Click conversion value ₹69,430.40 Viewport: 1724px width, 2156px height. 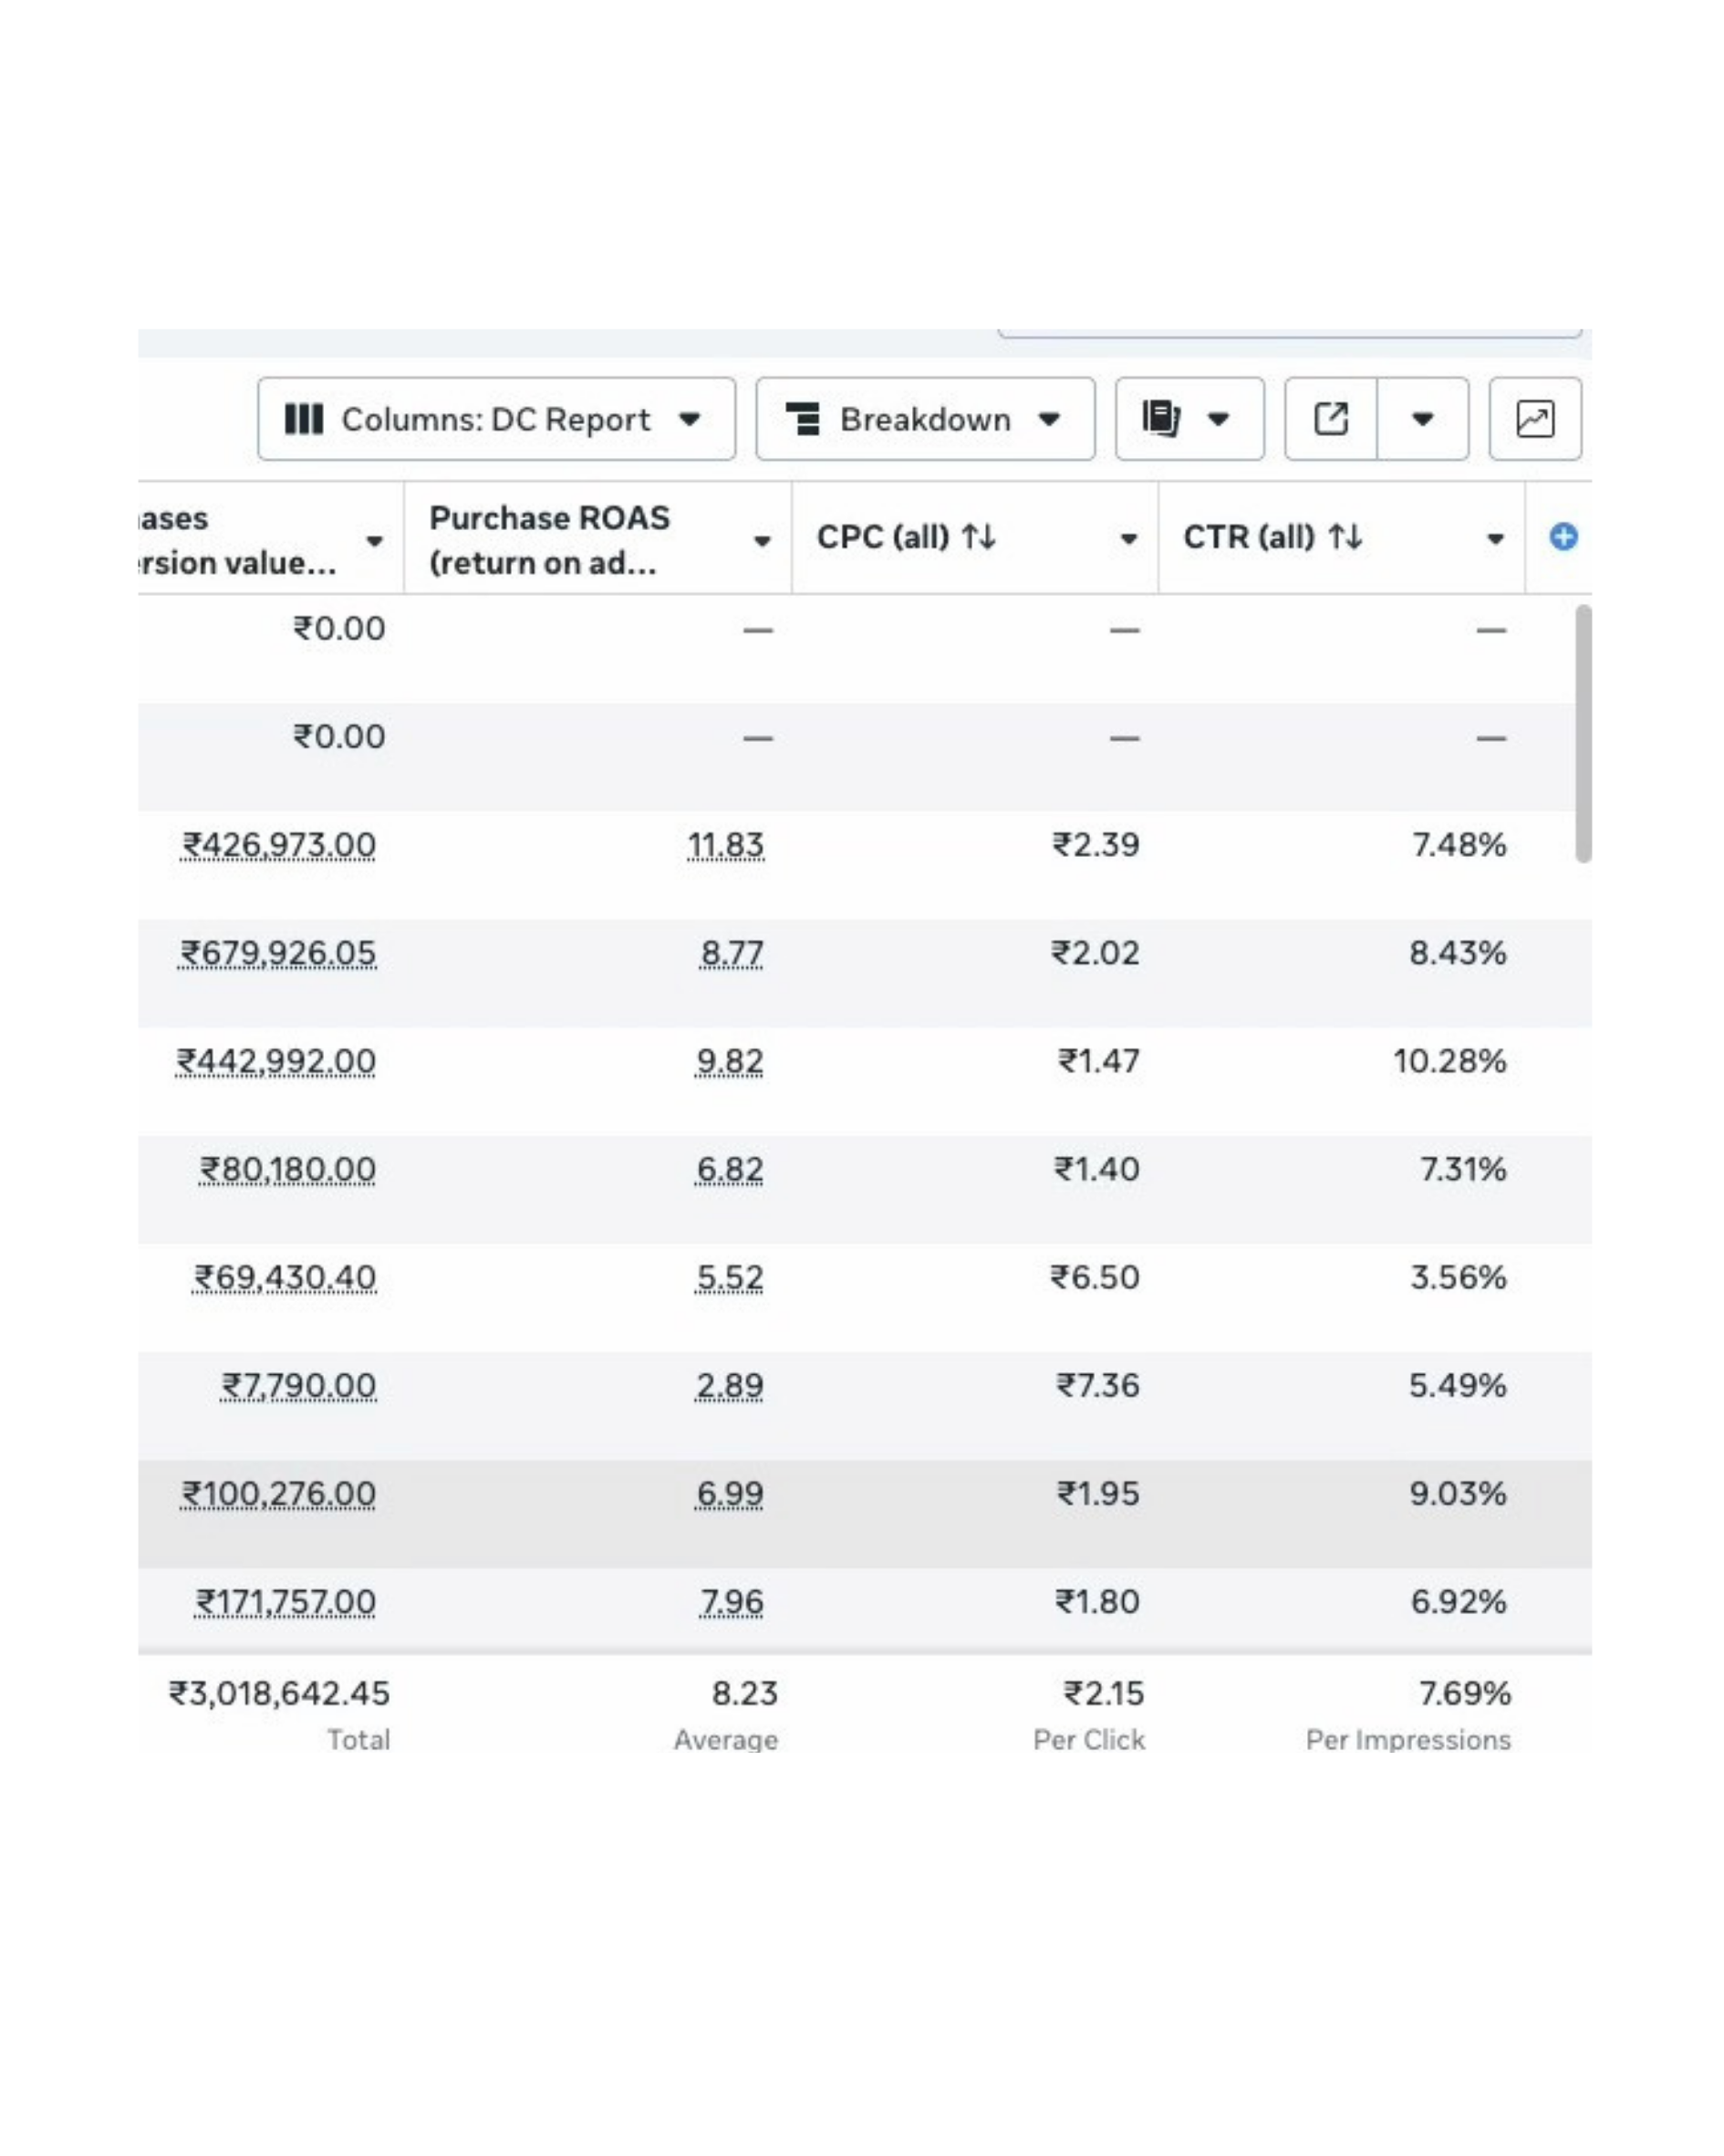click(285, 1277)
